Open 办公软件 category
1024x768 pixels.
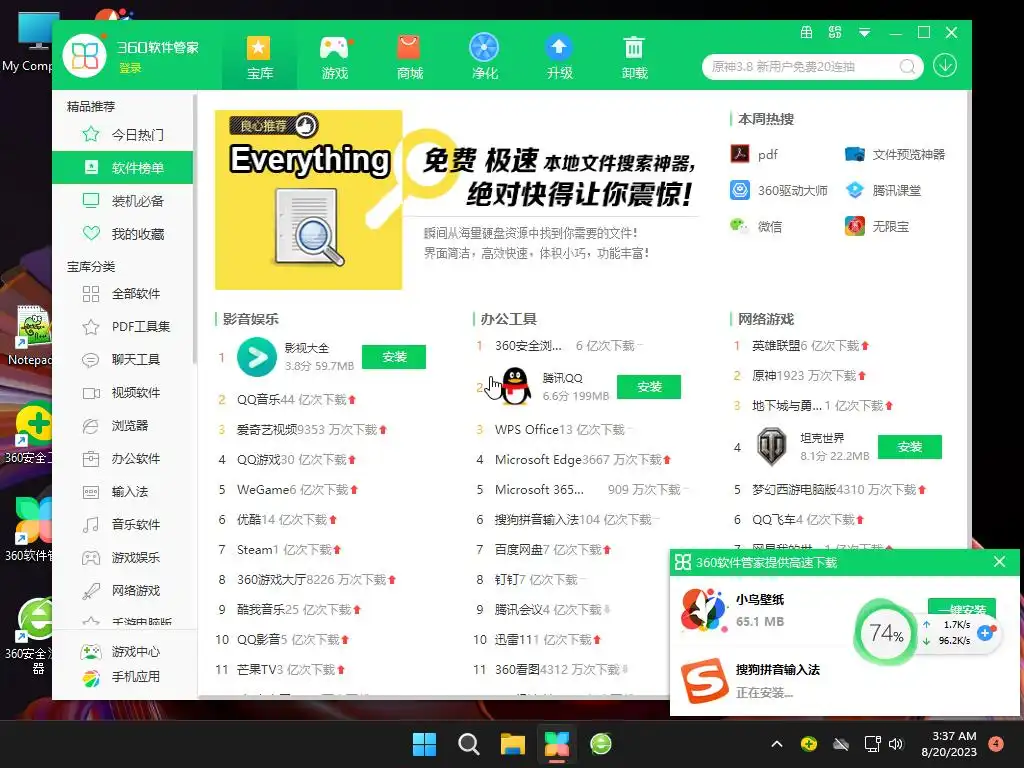coord(123,458)
